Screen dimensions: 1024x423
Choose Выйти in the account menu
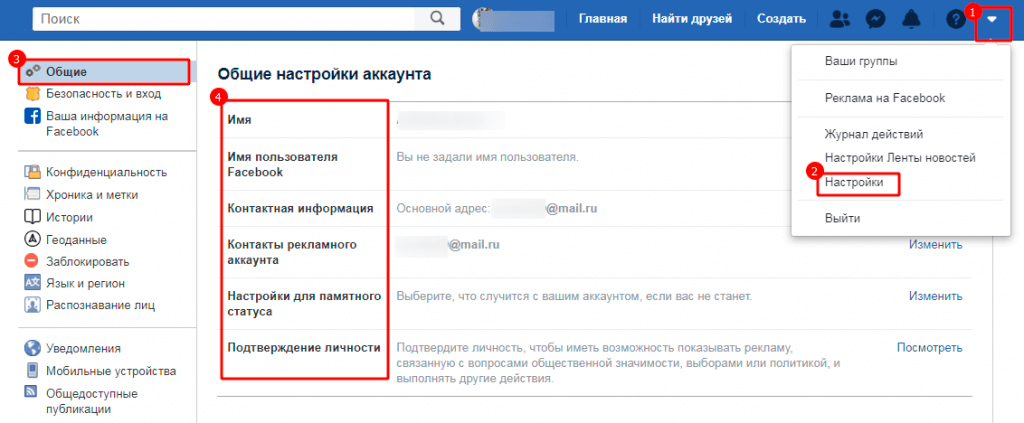coord(842,218)
